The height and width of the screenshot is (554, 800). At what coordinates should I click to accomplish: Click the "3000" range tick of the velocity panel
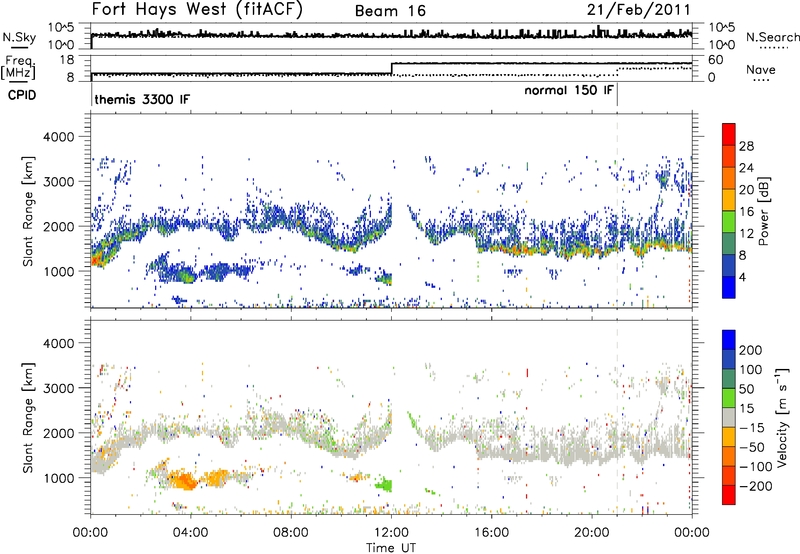(x=59, y=388)
